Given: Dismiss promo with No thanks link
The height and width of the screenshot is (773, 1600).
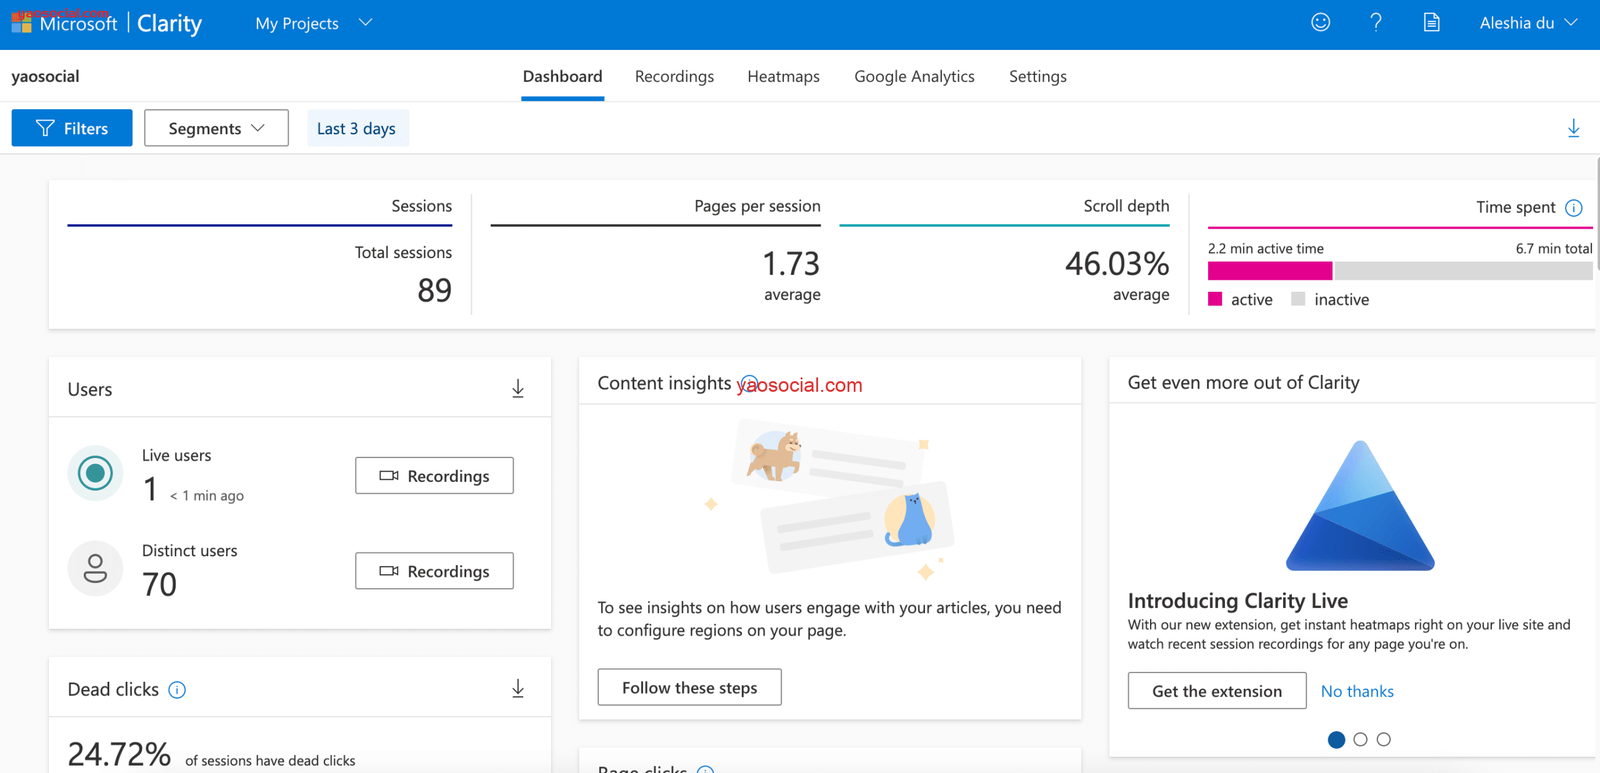Looking at the screenshot, I should [1357, 691].
